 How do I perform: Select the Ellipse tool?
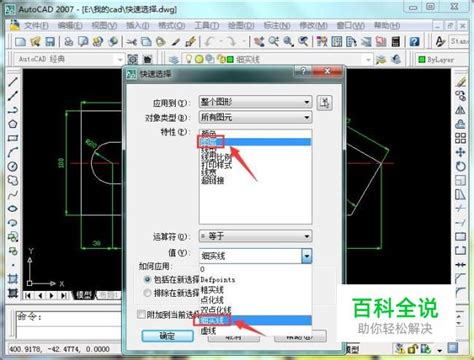point(13,209)
